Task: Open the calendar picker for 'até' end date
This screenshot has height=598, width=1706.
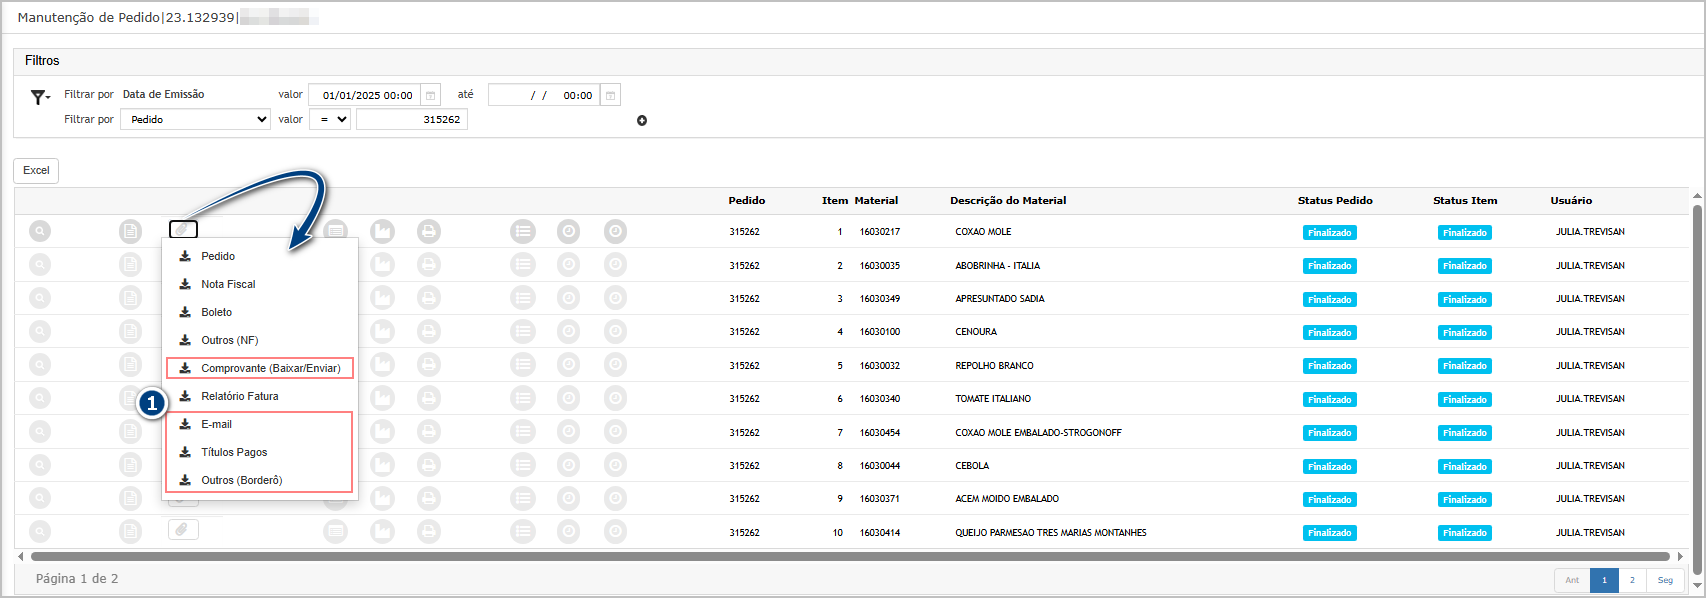Action: tap(610, 96)
